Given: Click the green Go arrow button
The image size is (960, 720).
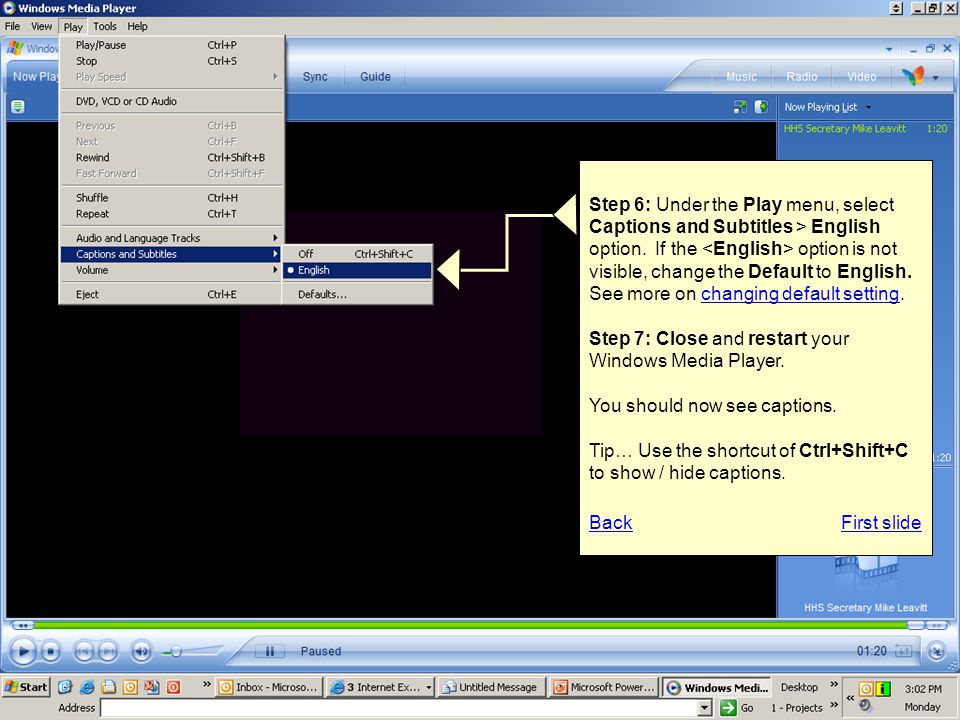Looking at the screenshot, I should (x=728, y=708).
